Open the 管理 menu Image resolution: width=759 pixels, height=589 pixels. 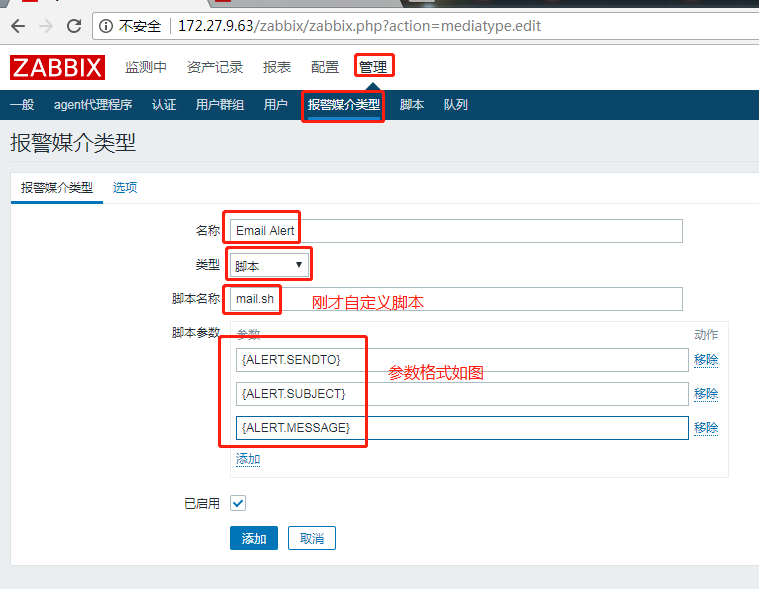(373, 67)
